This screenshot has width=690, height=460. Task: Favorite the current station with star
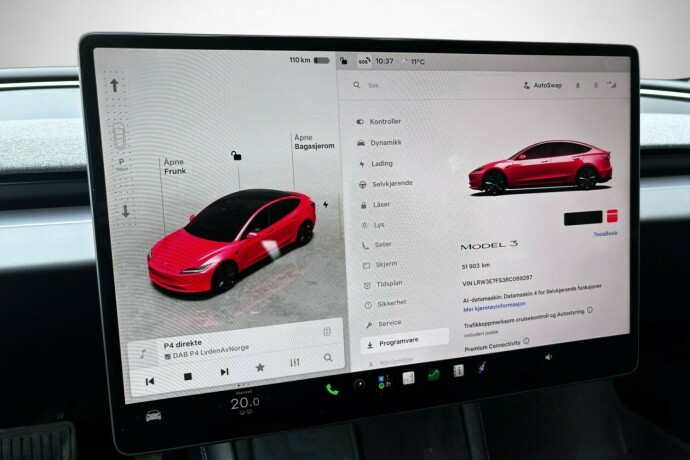260,367
